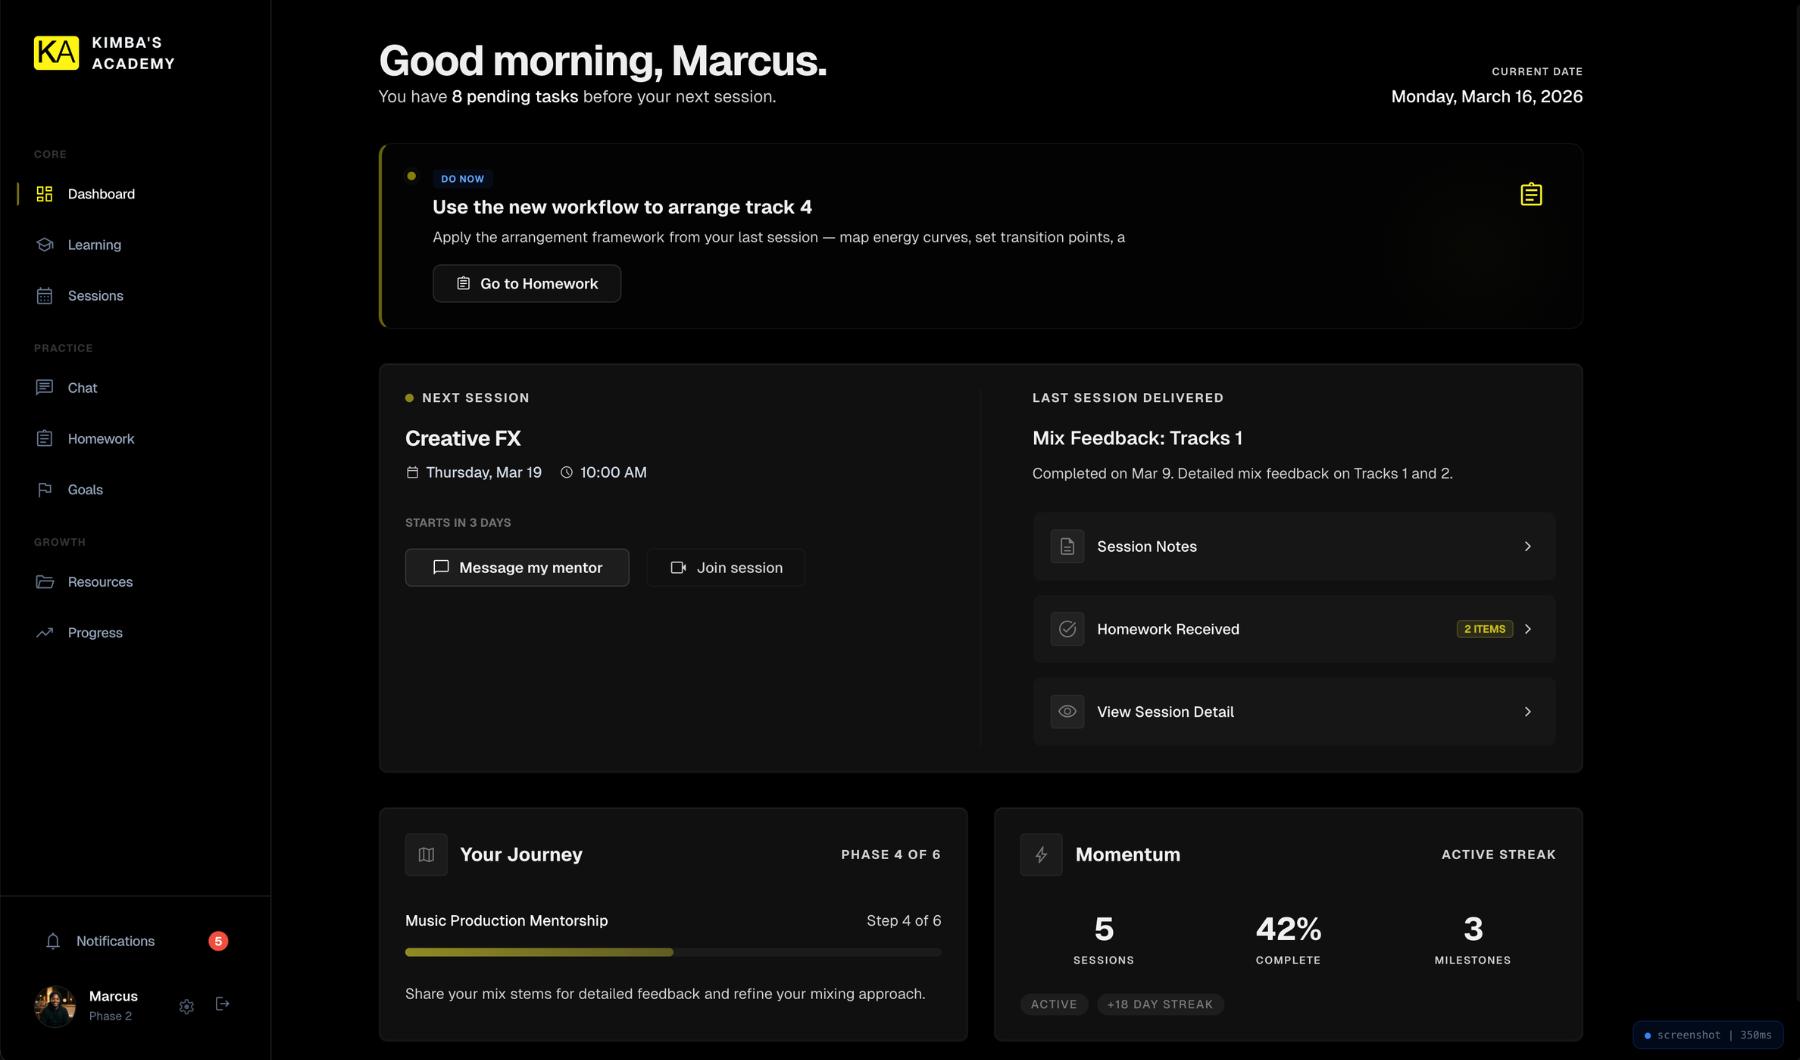Click the notifications bell icon
The height and width of the screenshot is (1060, 1800).
53,941
